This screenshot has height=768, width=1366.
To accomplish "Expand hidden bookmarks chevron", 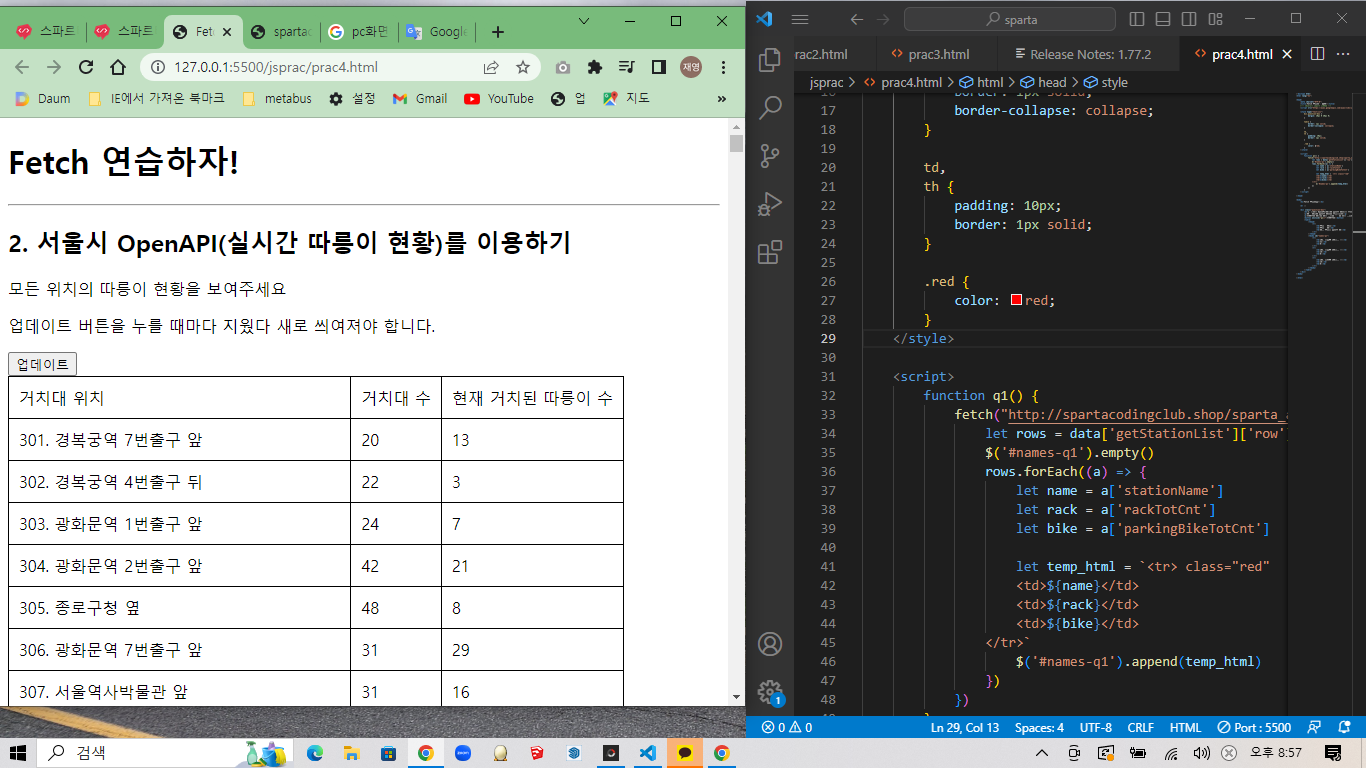I will coord(722,98).
